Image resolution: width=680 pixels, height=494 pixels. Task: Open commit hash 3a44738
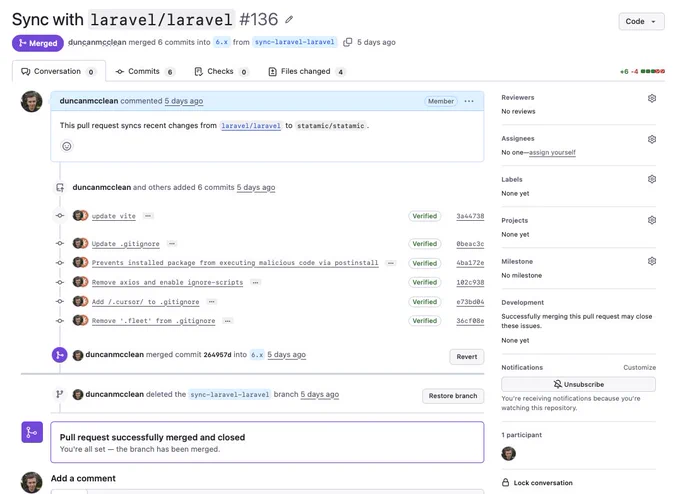470,216
